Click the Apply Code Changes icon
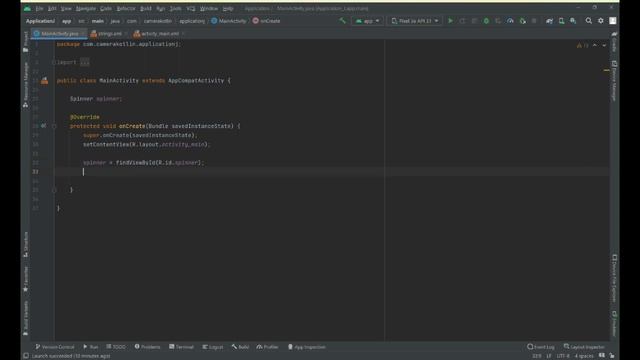640x360 pixels. [474, 20]
